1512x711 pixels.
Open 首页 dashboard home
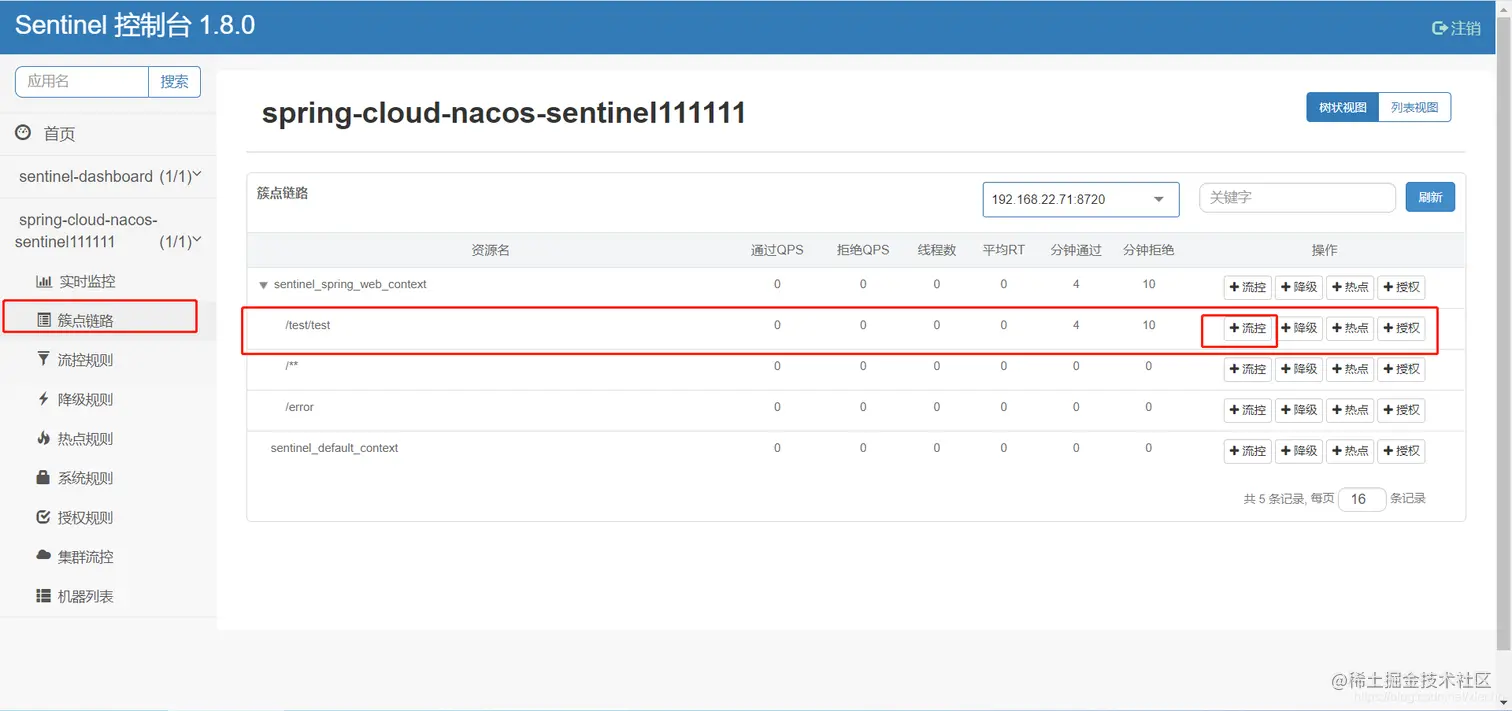tap(58, 134)
